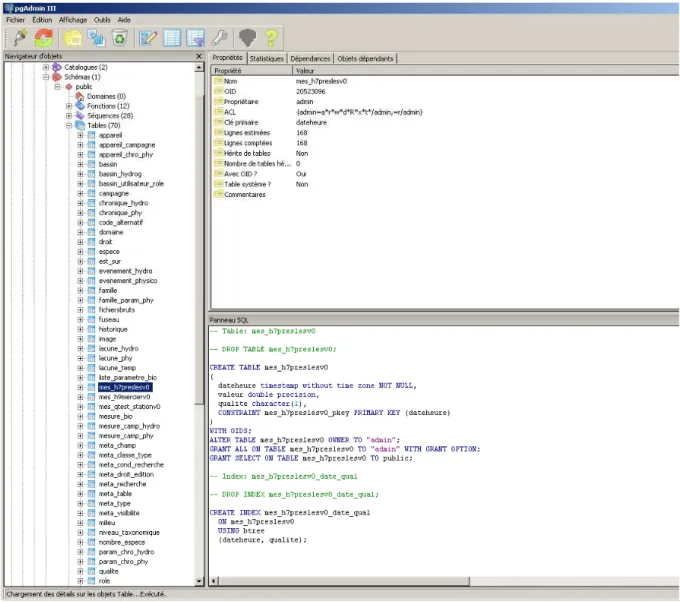Screen dimensions: 680x603
Task: Click the yellow question mark help icon
Action: pyautogui.click(x=271, y=38)
